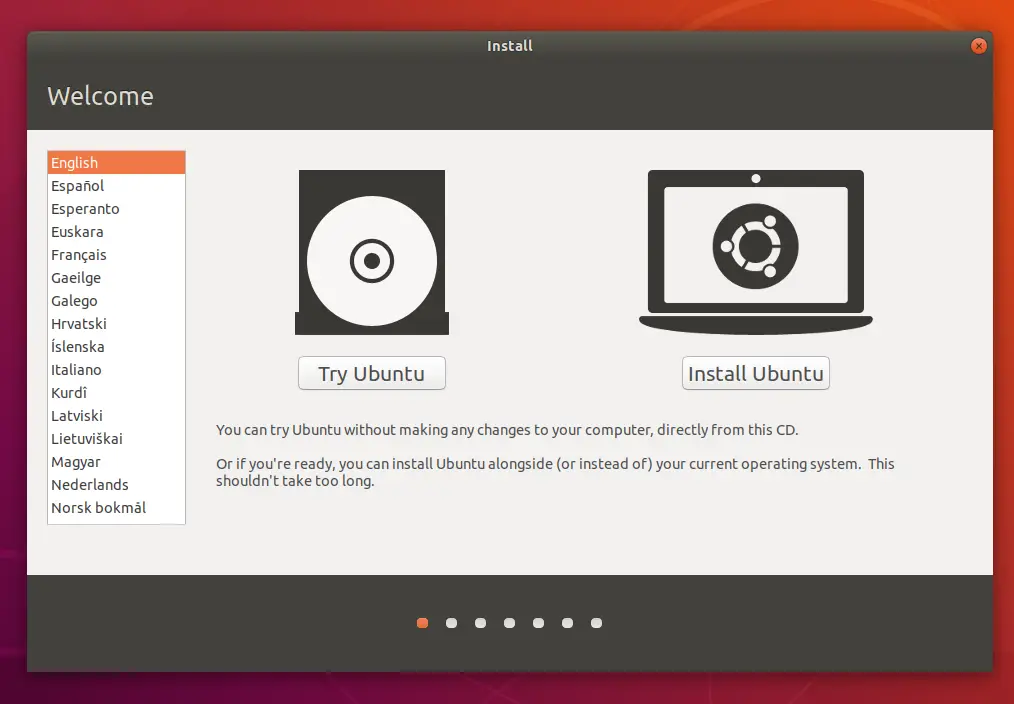Click the first orange progress dot

422,622
